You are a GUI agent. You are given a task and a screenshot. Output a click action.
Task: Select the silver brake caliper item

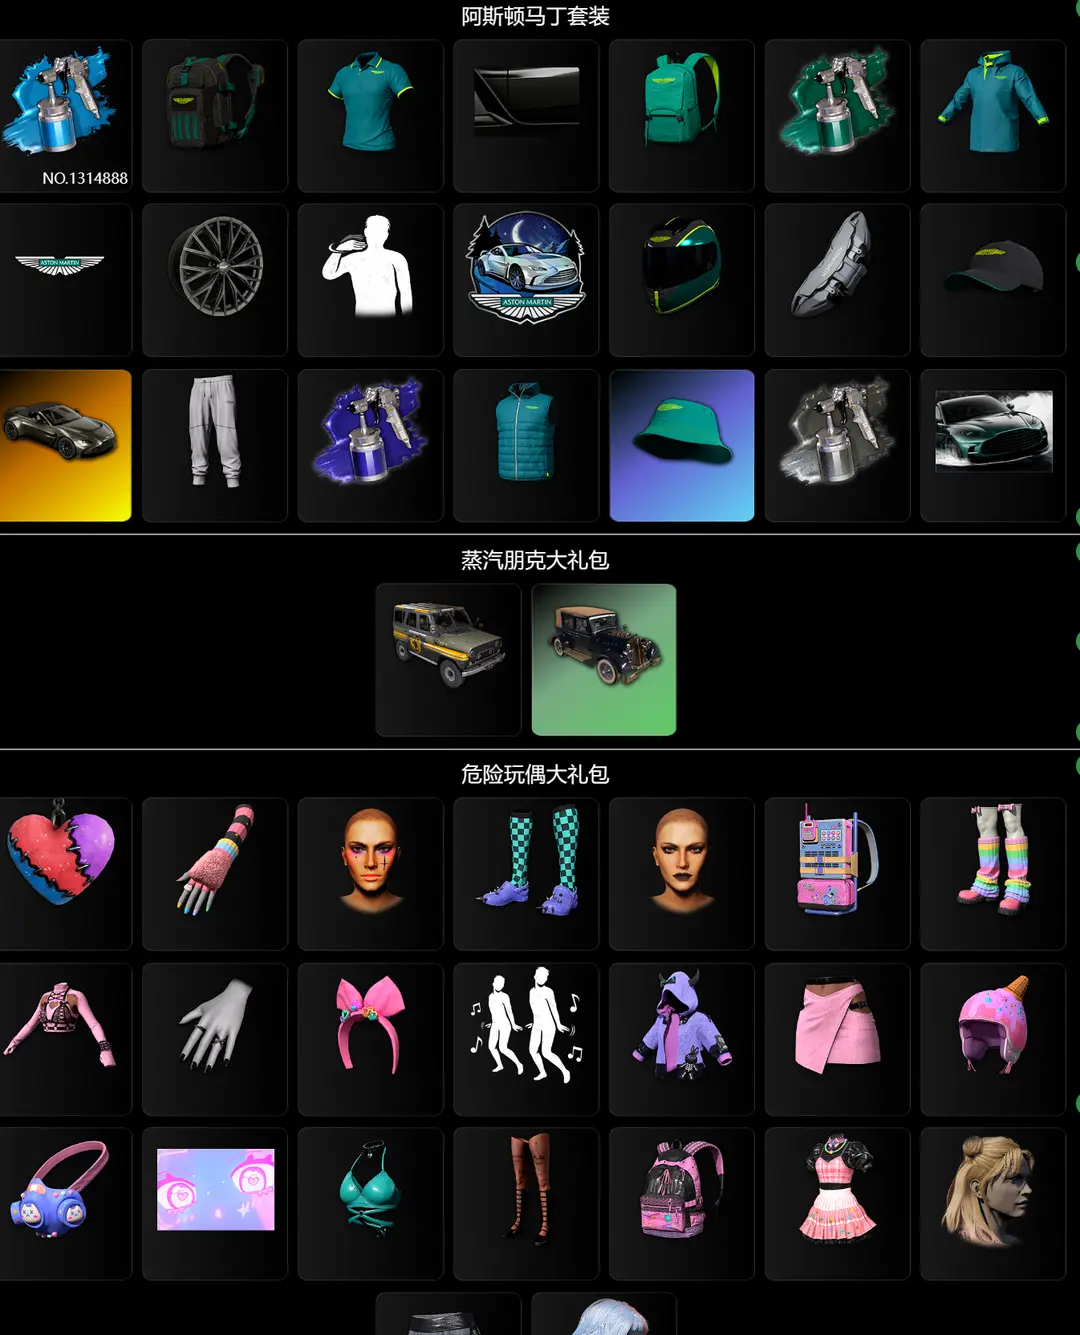pyautogui.click(x=837, y=279)
